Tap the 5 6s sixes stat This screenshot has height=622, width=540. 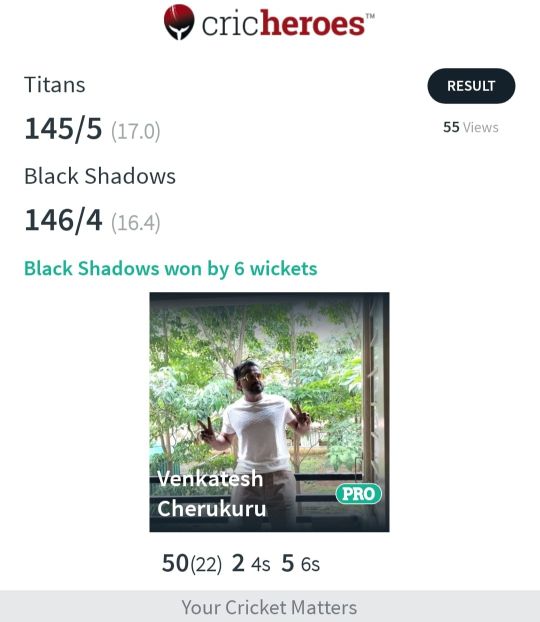pos(300,563)
